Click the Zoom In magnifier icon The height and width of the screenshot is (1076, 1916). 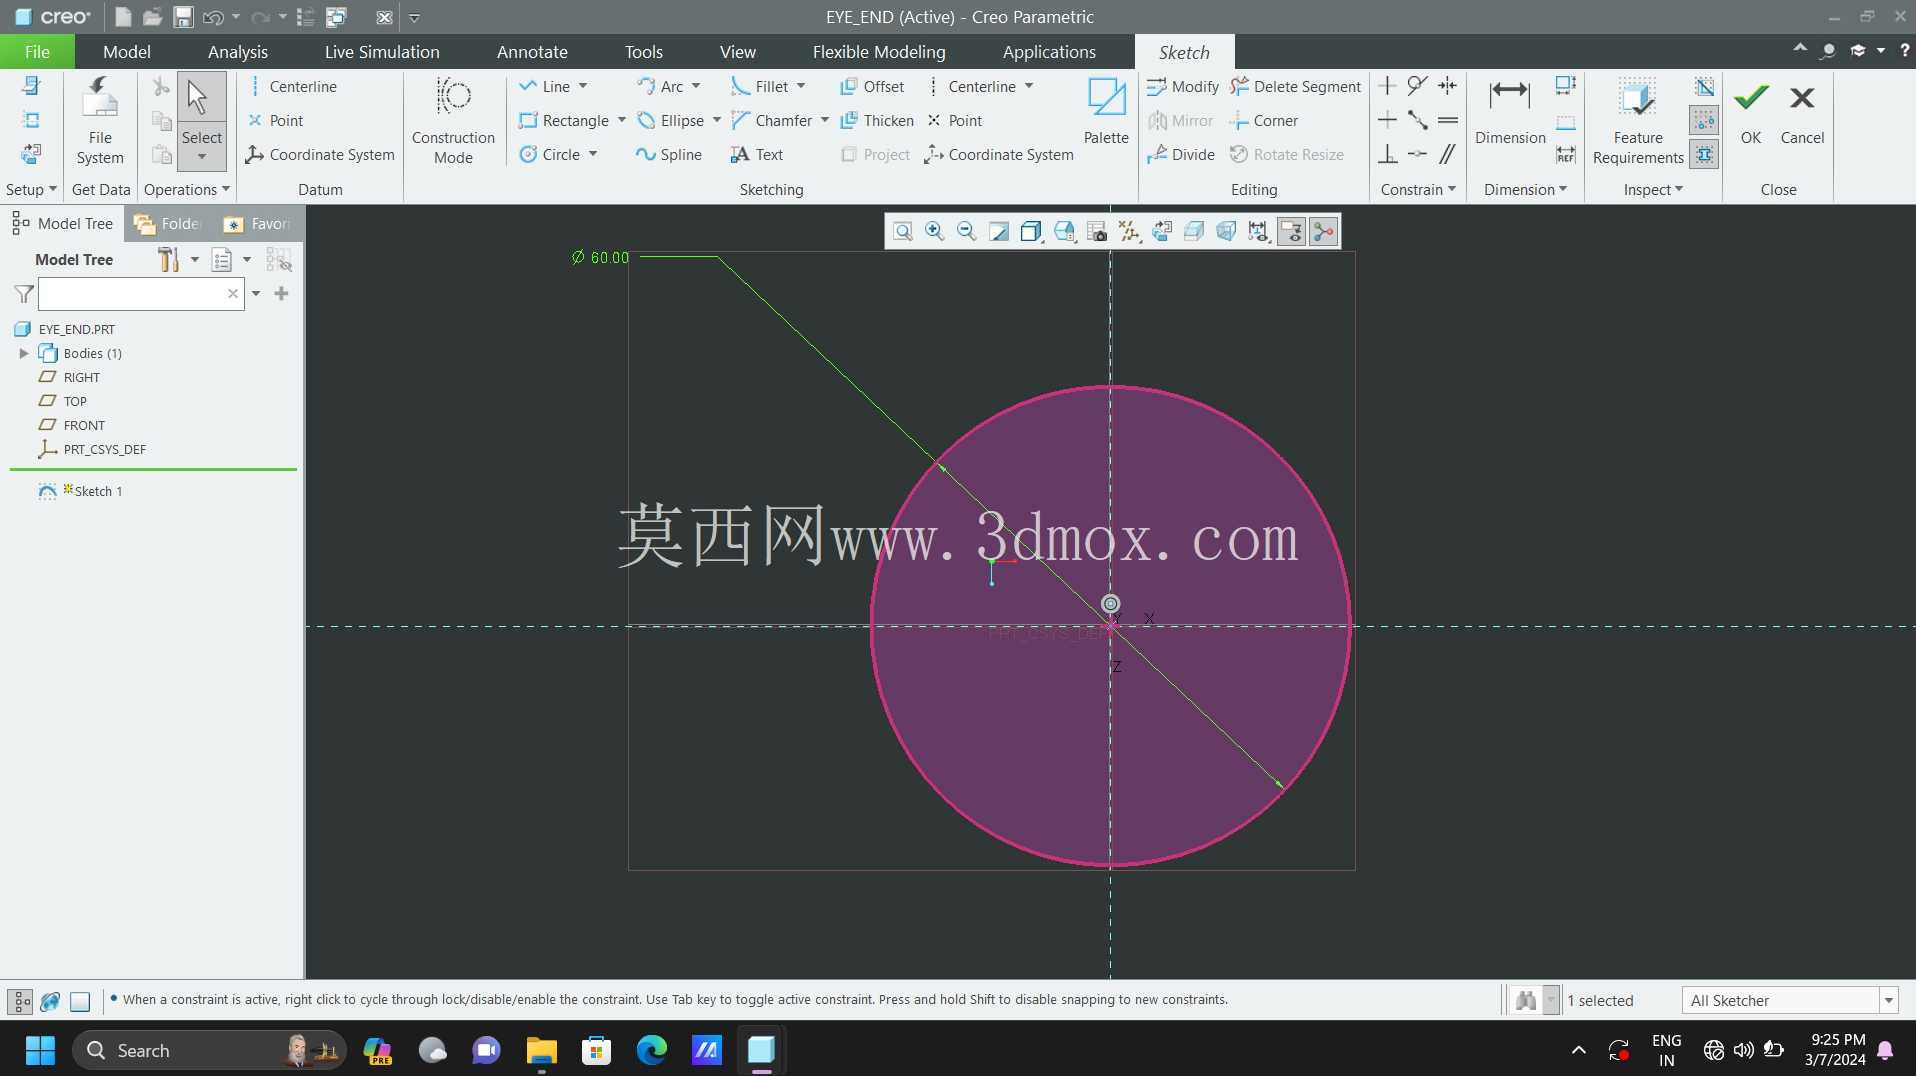coord(935,232)
